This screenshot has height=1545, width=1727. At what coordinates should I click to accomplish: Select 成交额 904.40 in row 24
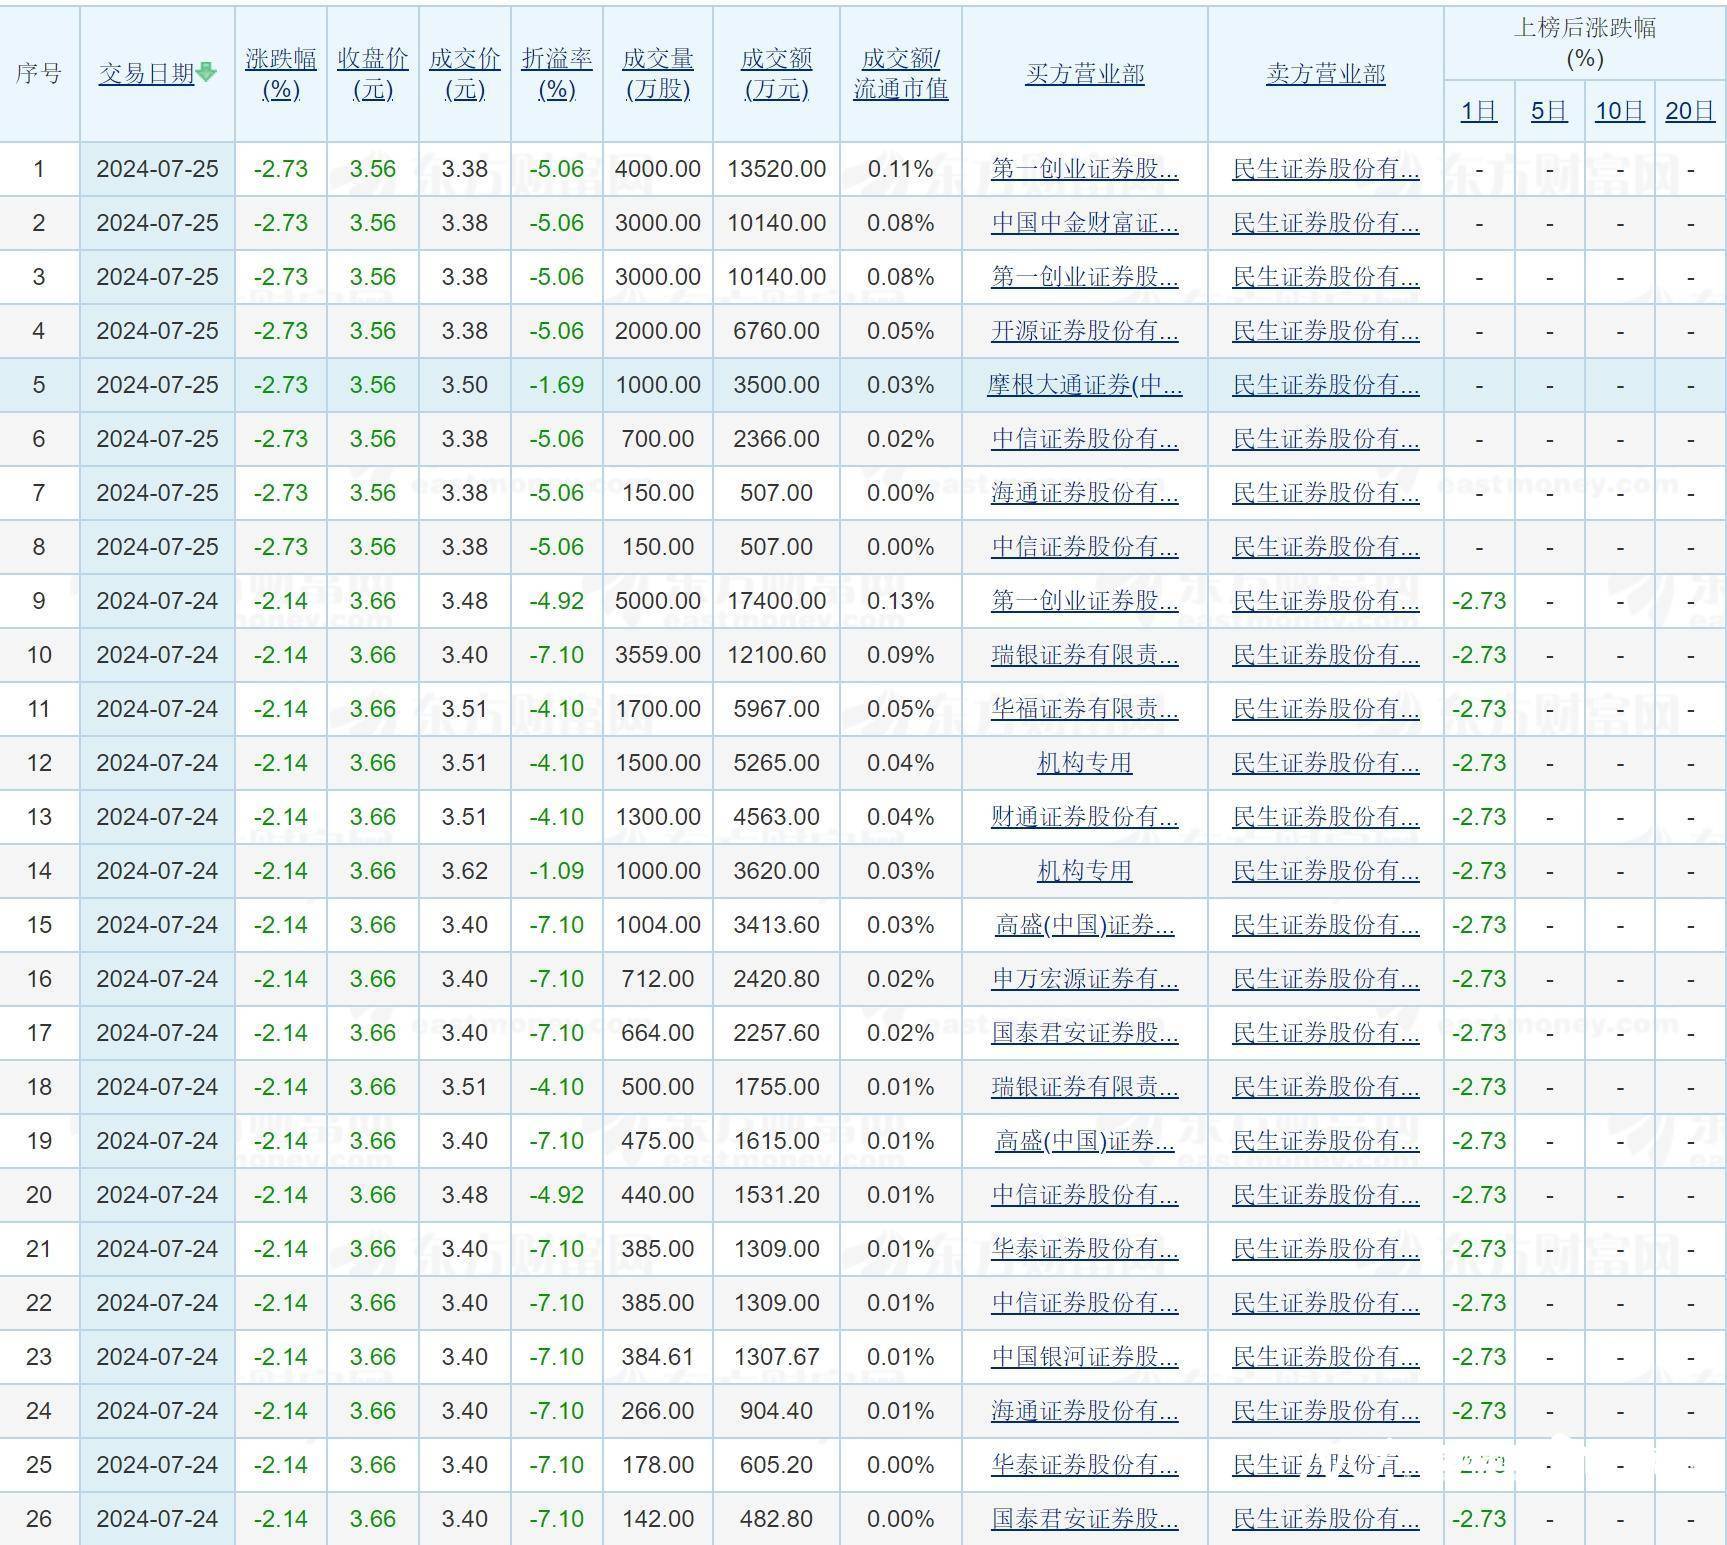tap(777, 1411)
